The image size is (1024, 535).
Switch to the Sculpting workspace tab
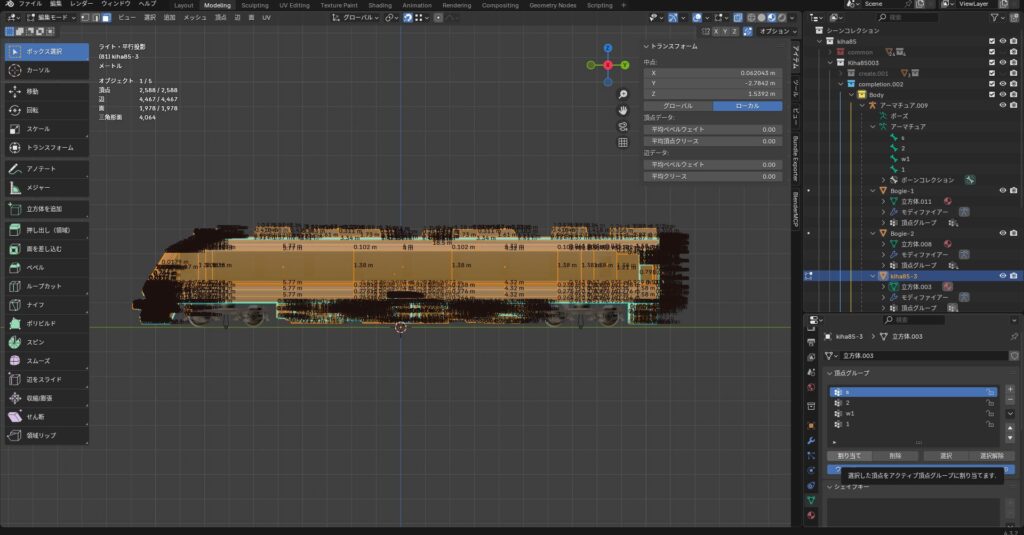(255, 5)
